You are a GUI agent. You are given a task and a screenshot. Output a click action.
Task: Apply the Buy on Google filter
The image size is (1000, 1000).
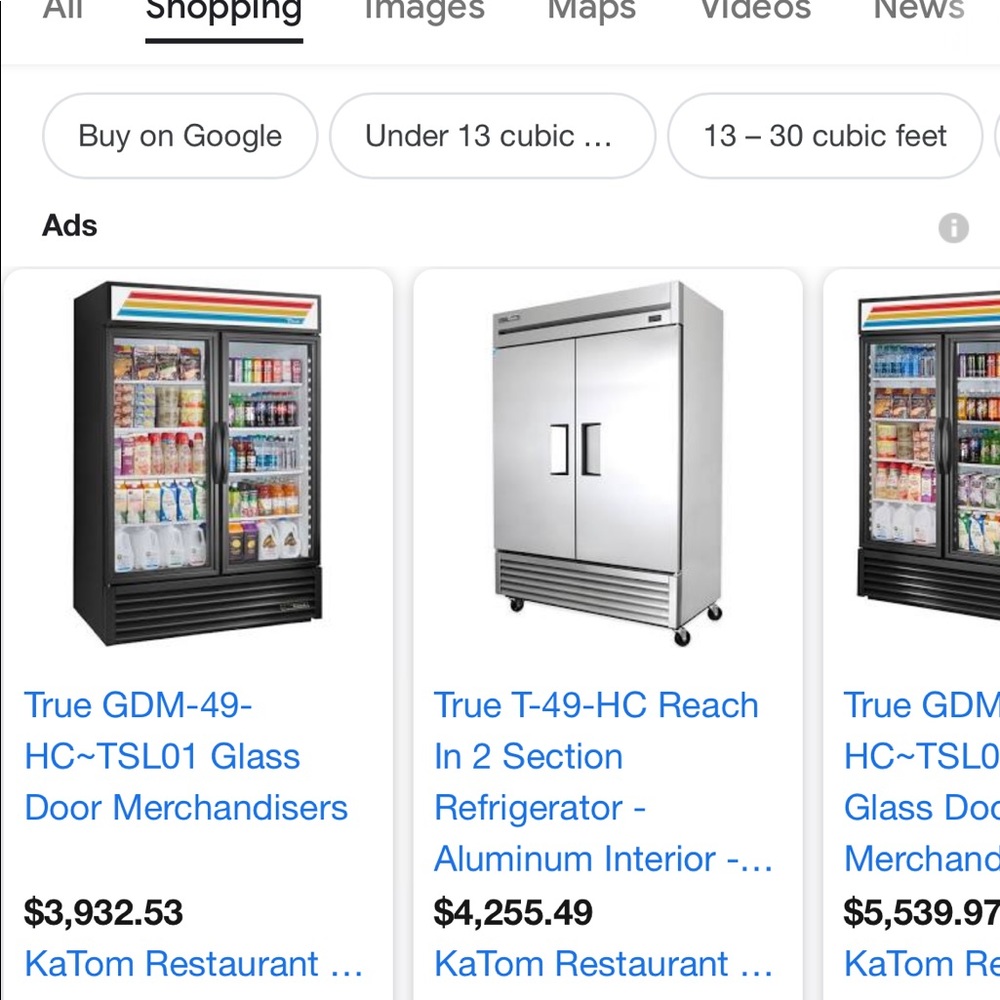coord(180,136)
